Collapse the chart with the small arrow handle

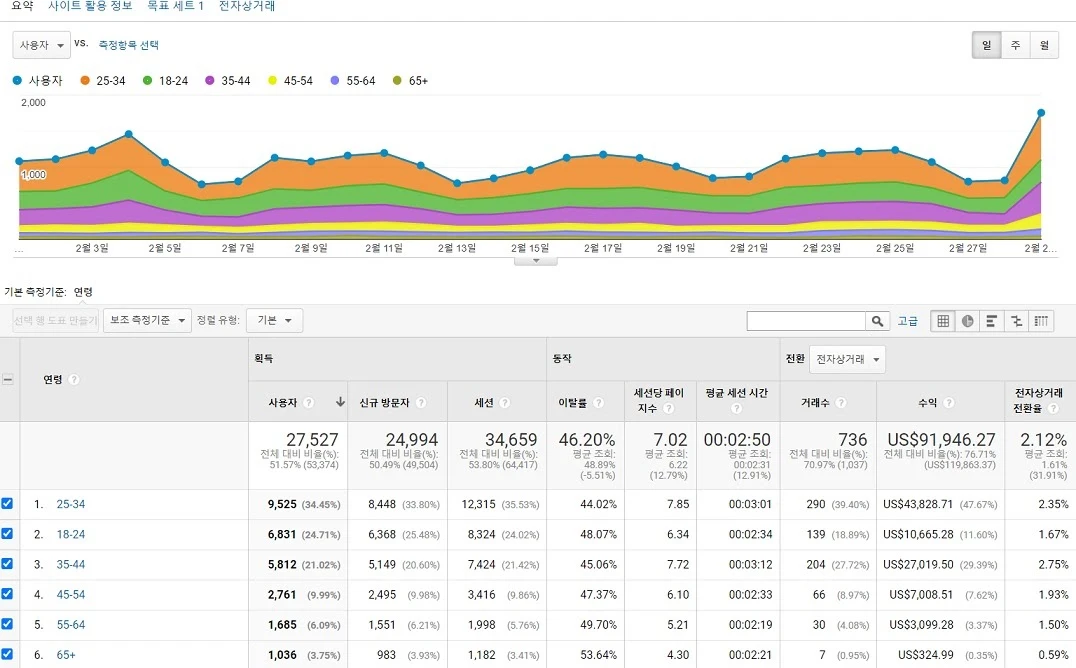(x=536, y=261)
